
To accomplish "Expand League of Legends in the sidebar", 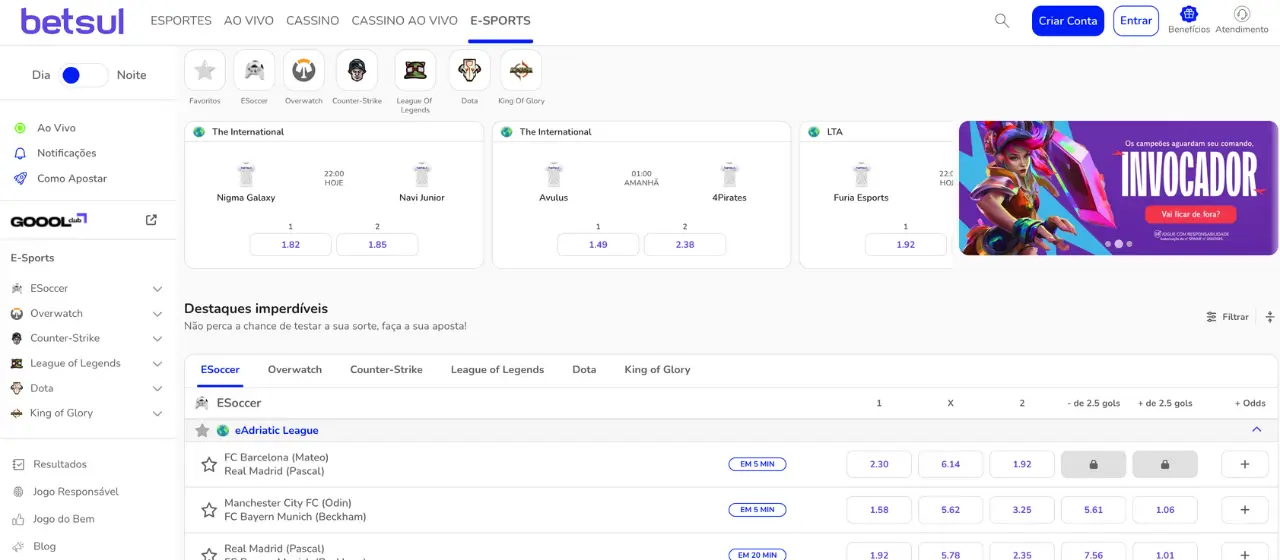I will coord(157,363).
